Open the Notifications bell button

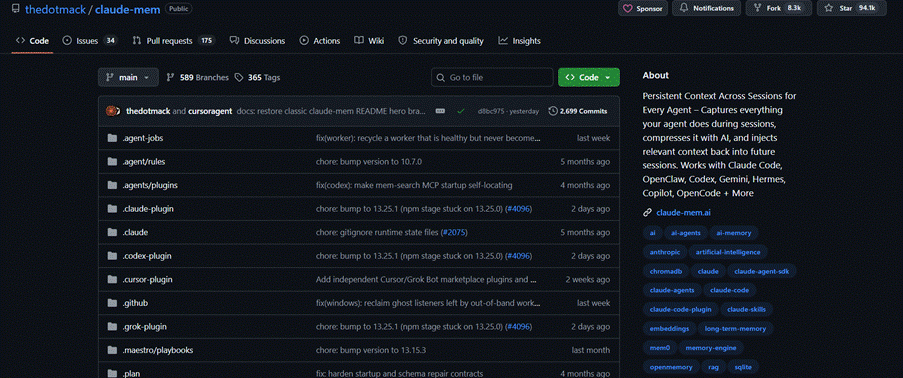(x=707, y=9)
